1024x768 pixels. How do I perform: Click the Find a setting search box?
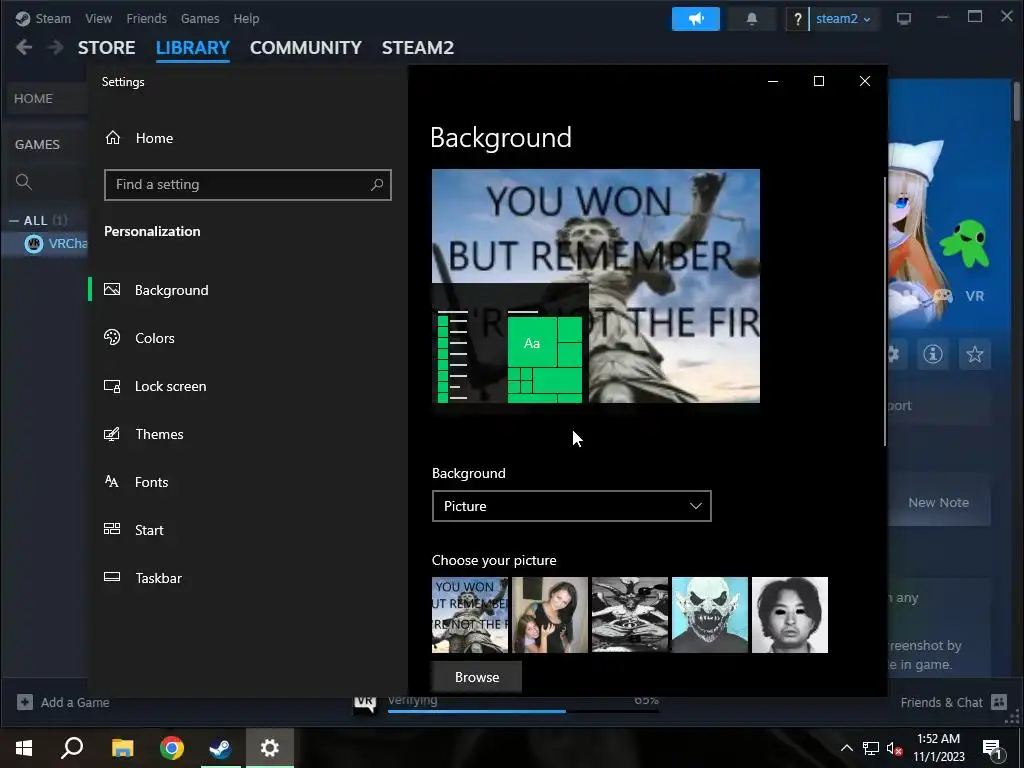click(248, 185)
